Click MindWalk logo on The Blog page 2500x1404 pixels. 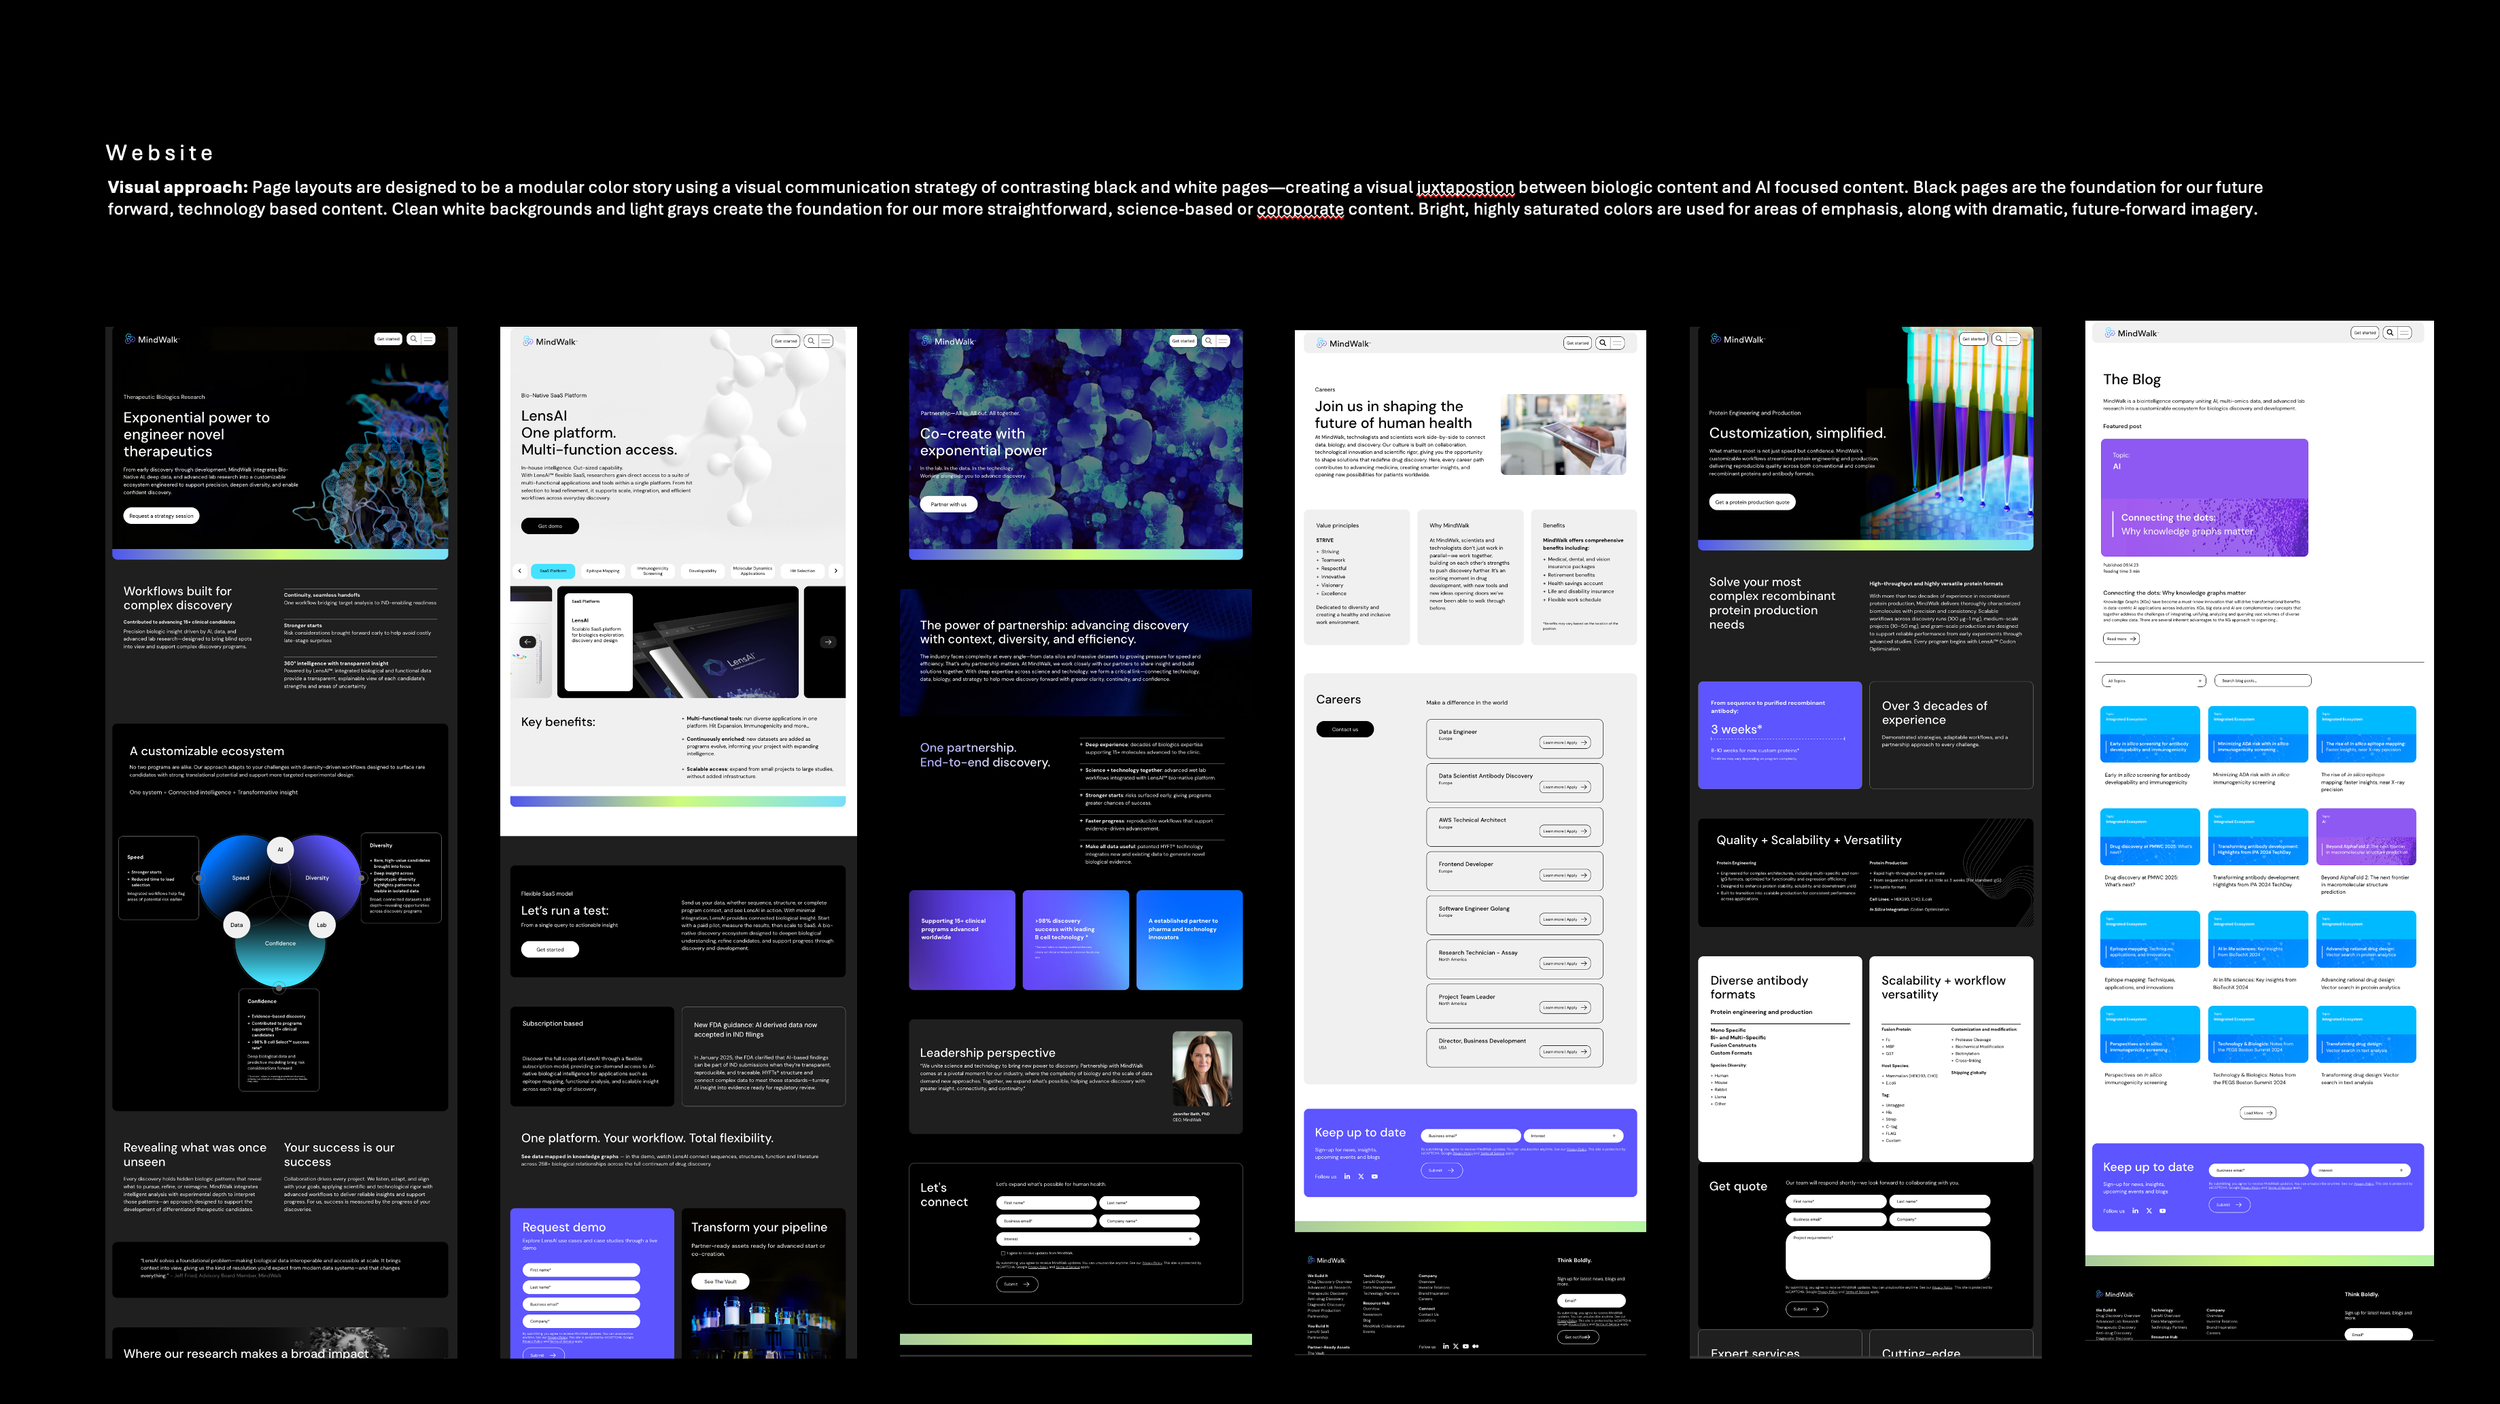point(2131,333)
